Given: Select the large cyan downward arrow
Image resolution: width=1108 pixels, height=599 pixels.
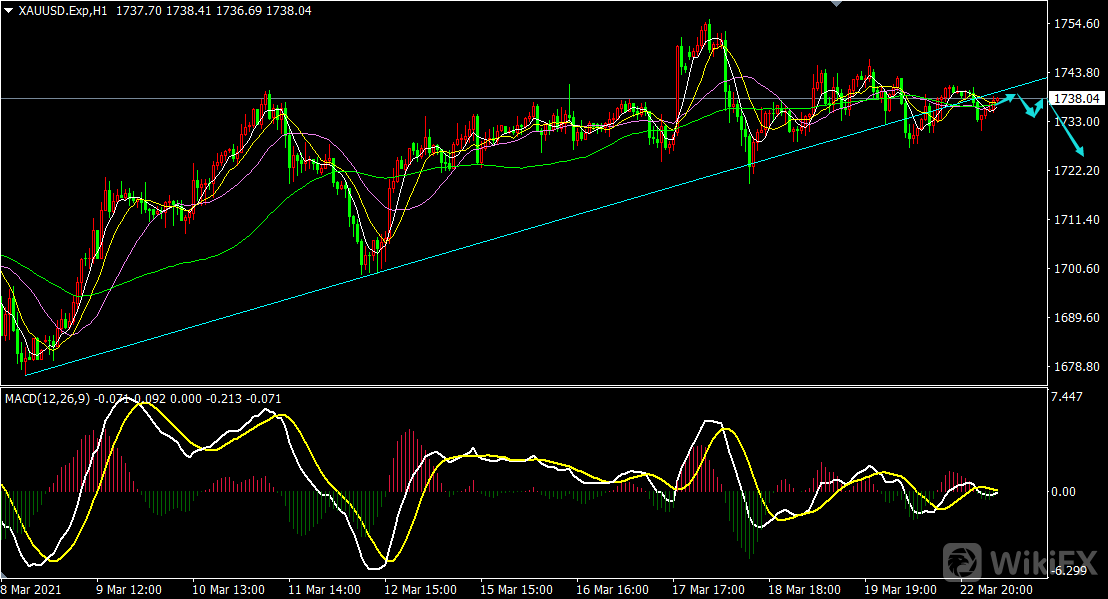Looking at the screenshot, I should (1071, 138).
